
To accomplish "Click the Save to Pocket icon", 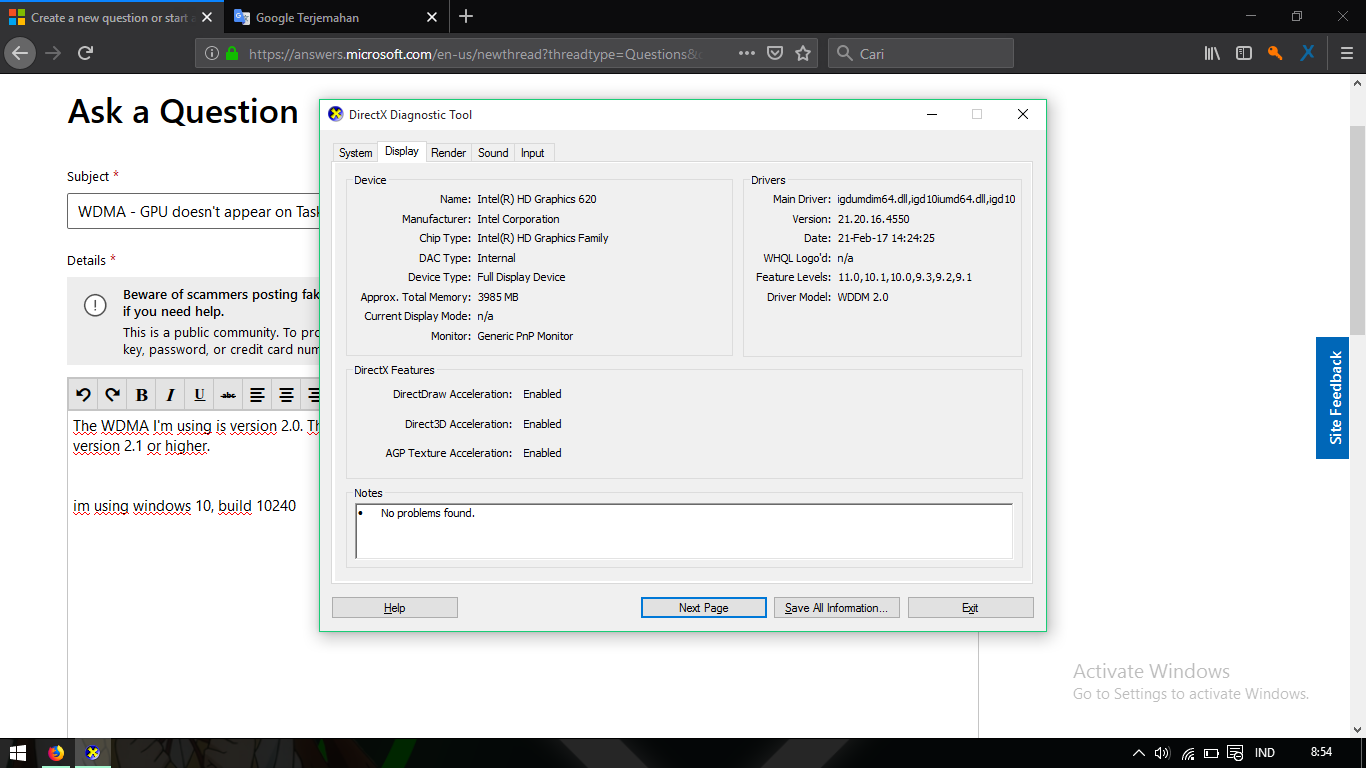I will (775, 53).
